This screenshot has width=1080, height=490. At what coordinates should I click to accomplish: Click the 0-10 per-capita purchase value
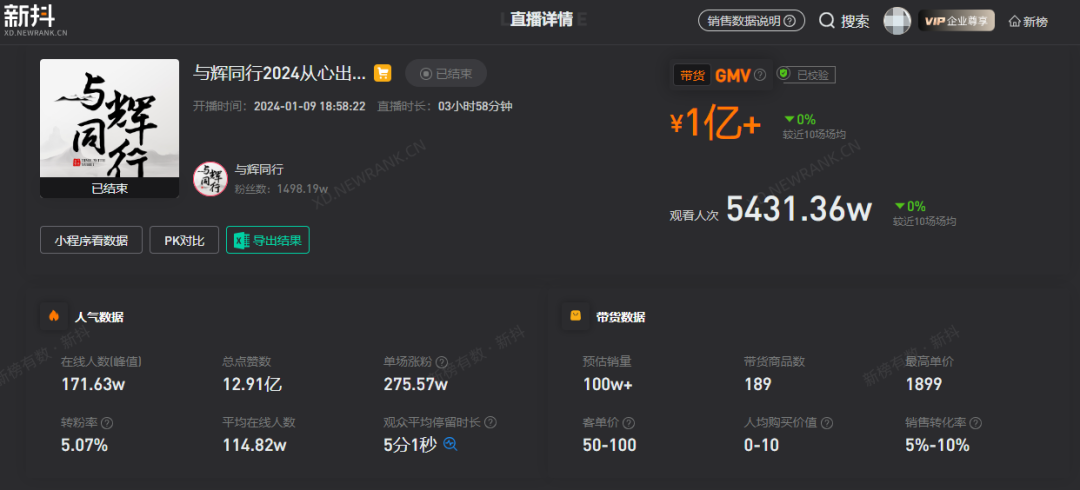[x=762, y=445]
